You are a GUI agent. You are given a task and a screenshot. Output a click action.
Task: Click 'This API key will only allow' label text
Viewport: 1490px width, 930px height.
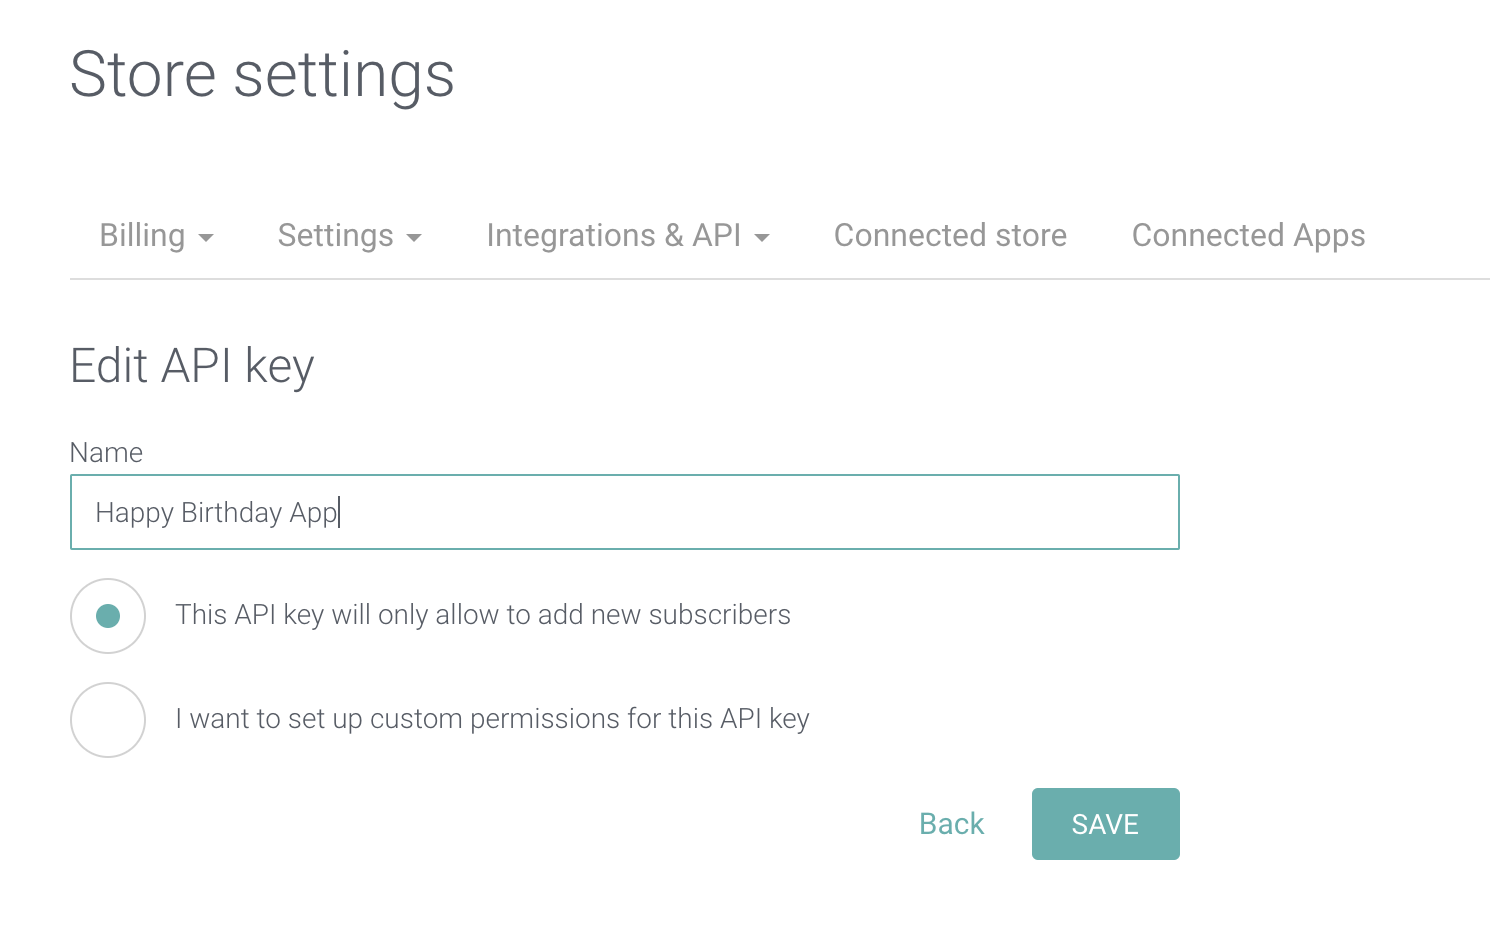pos(482,615)
